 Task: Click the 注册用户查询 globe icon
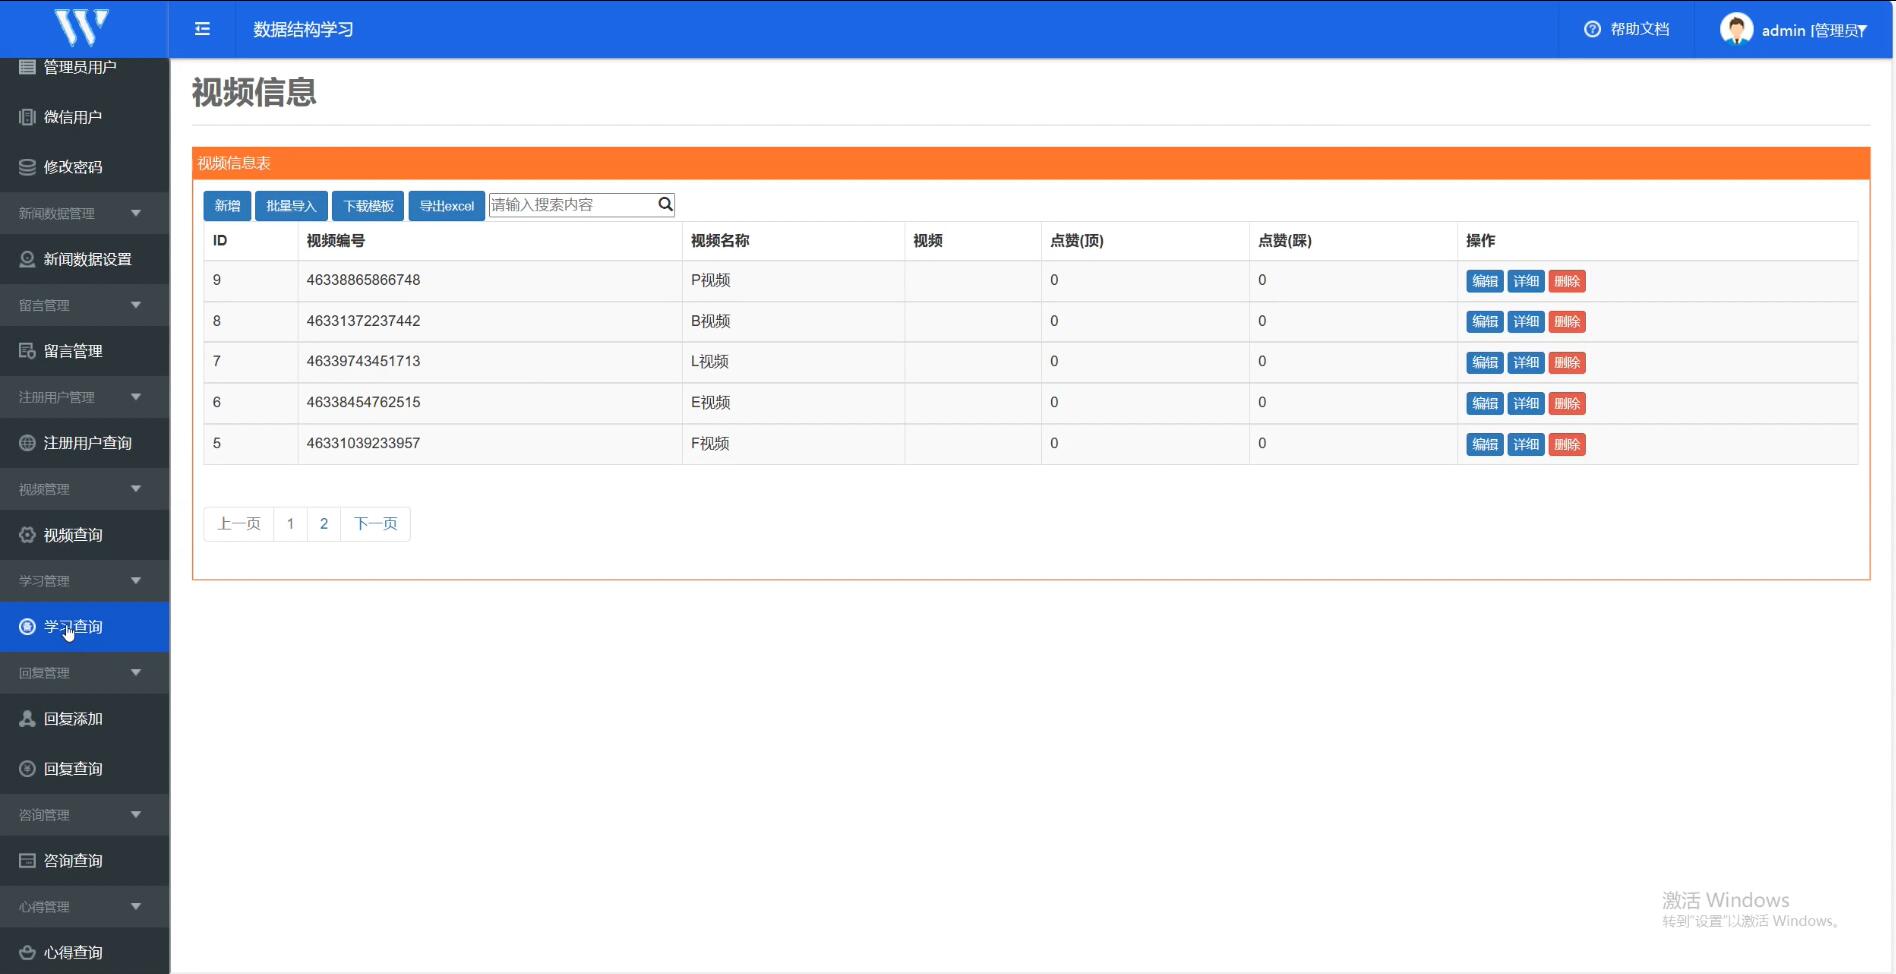pyautogui.click(x=27, y=443)
